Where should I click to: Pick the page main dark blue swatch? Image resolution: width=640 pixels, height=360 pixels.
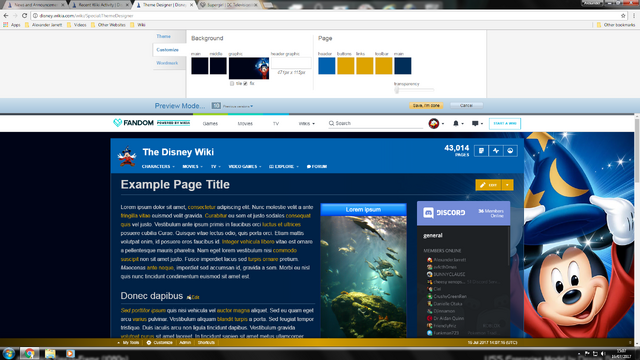tap(402, 66)
